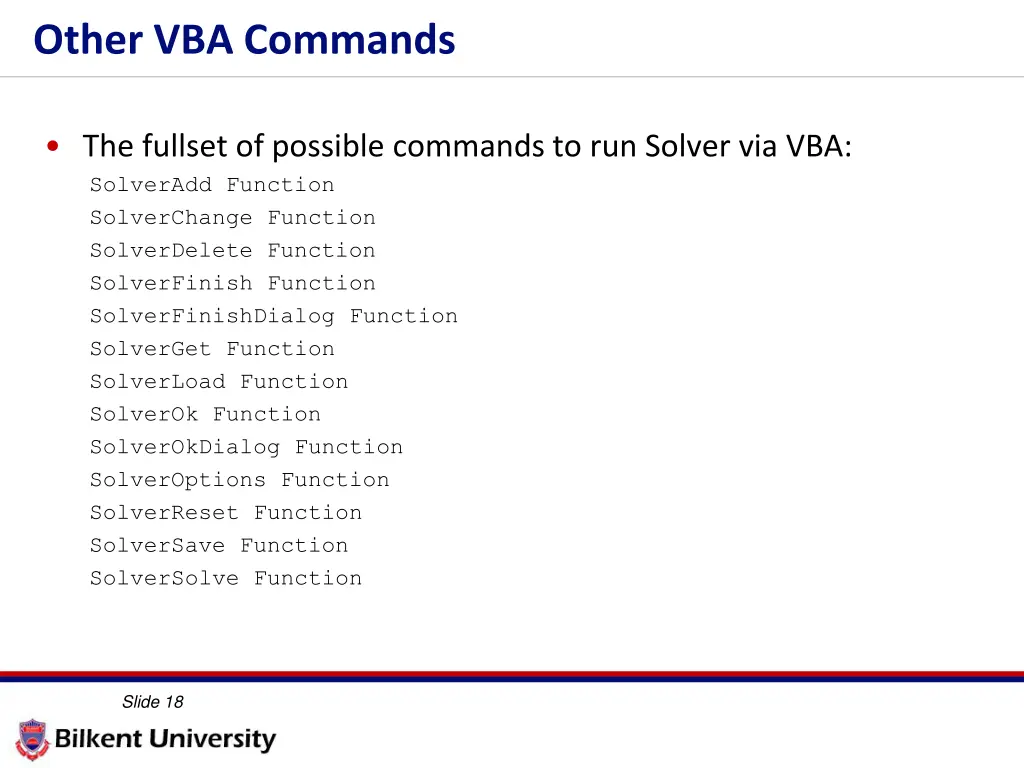Click the "Bilkent University" text in footer
This screenshot has height=768, width=1024.
click(165, 740)
